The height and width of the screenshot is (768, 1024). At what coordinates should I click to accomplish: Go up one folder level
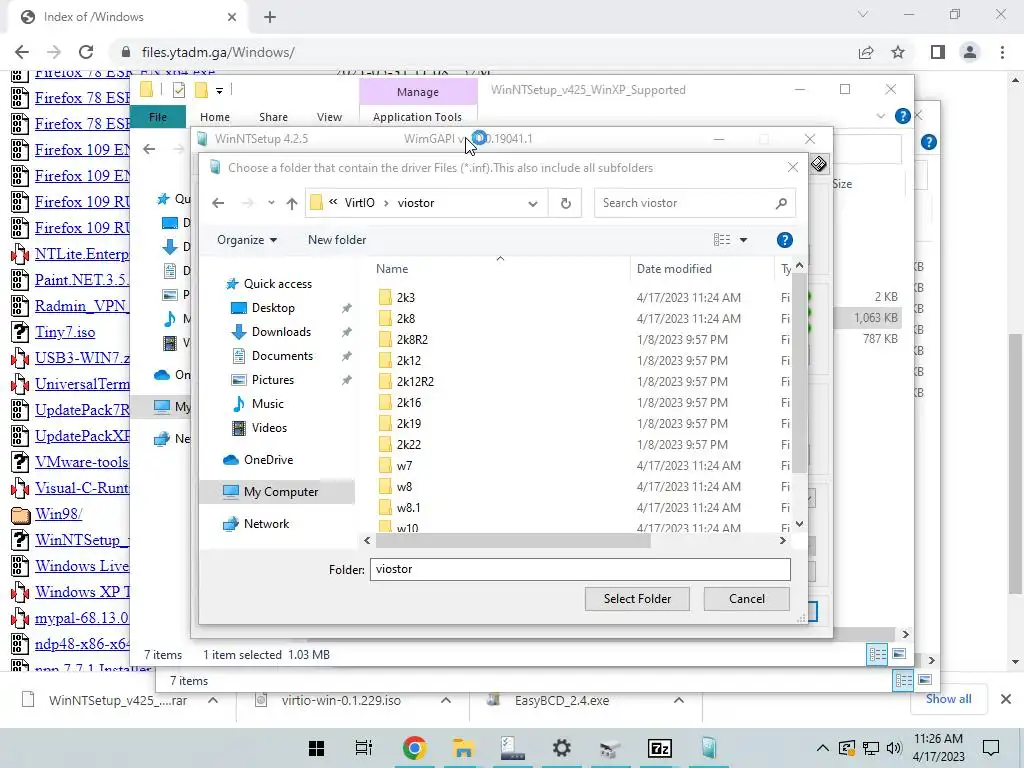292,203
